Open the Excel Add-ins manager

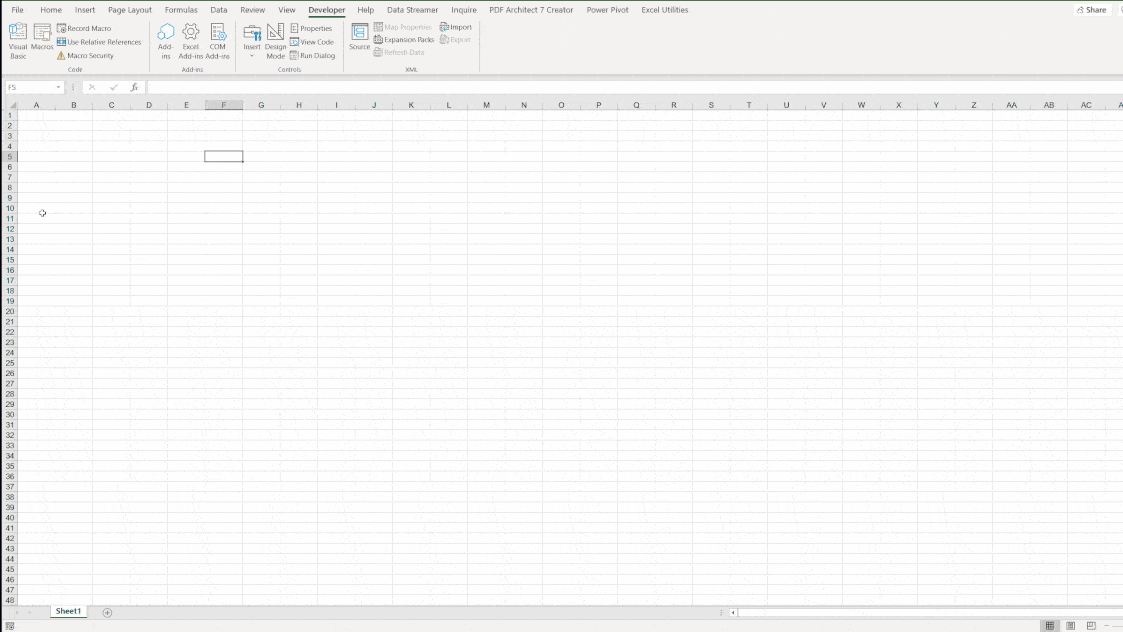pyautogui.click(x=191, y=40)
